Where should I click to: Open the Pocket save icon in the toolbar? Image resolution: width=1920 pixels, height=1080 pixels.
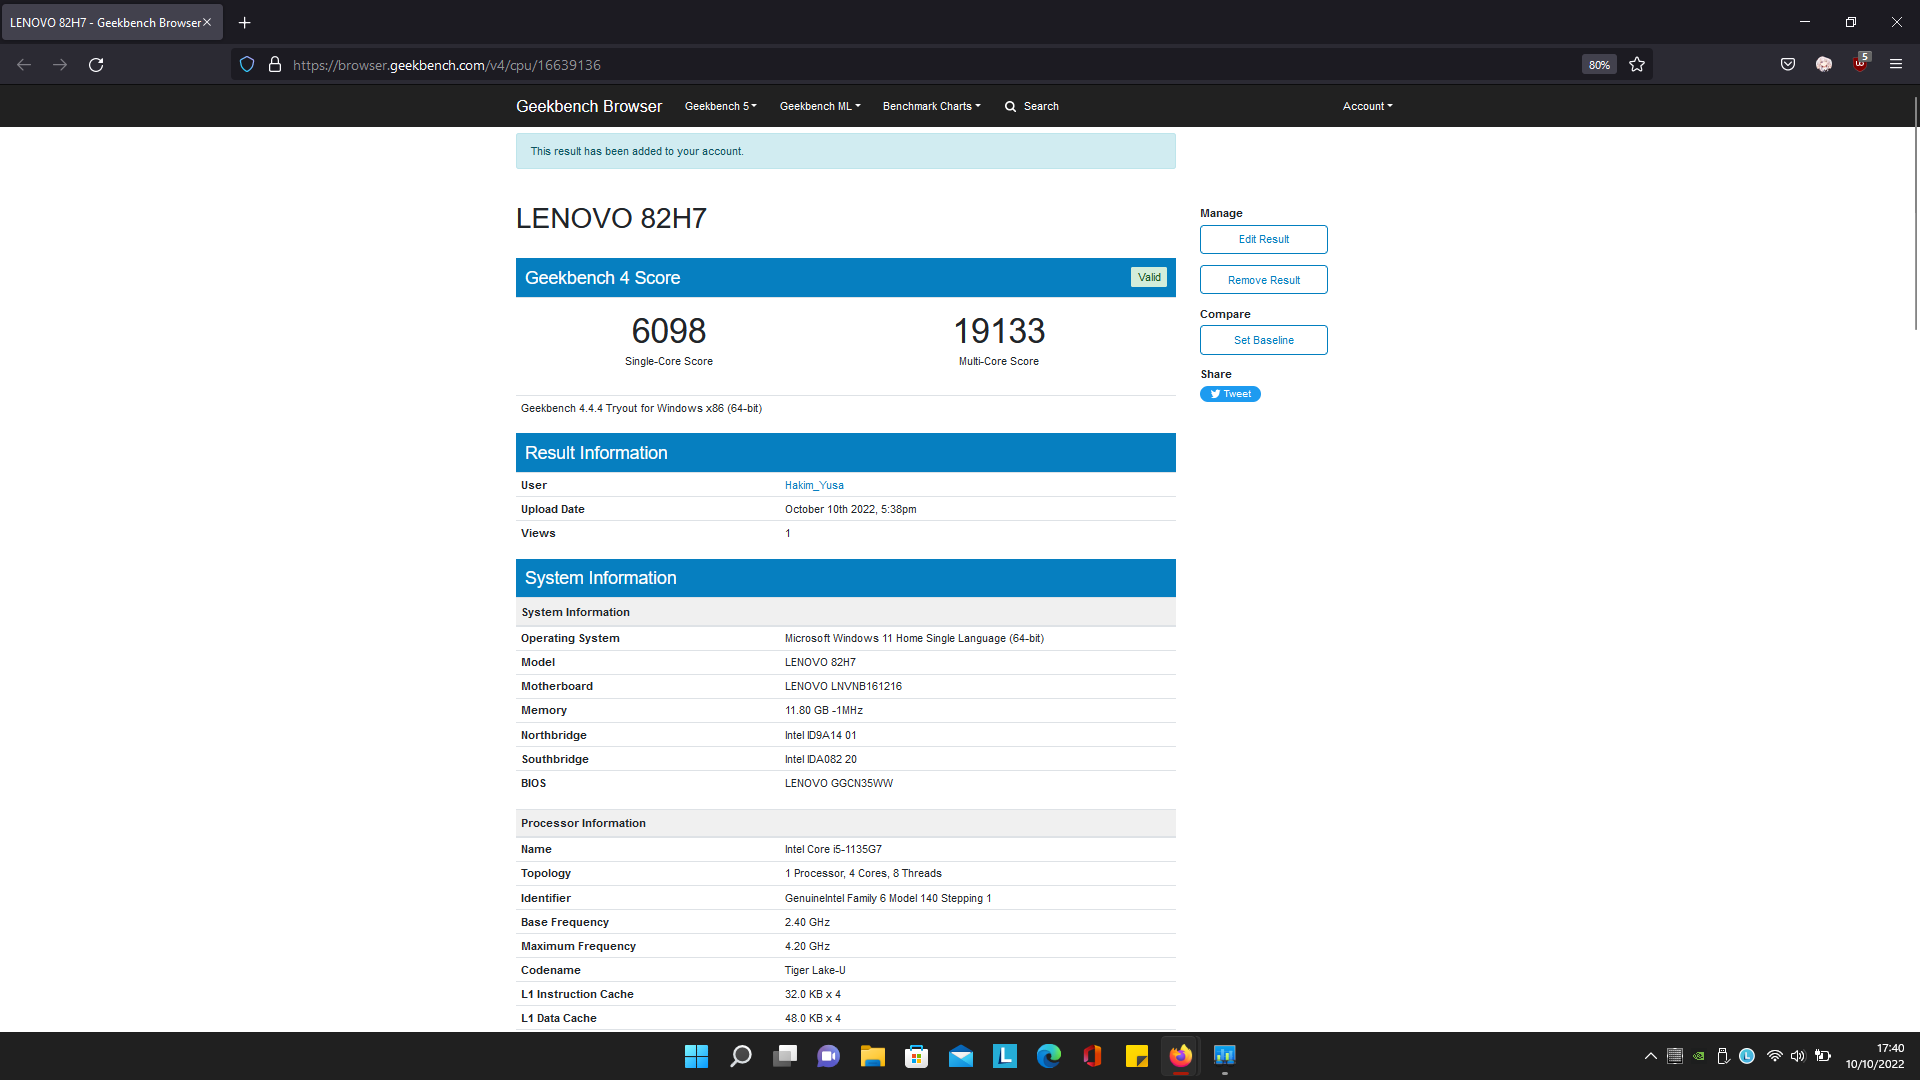point(1788,65)
